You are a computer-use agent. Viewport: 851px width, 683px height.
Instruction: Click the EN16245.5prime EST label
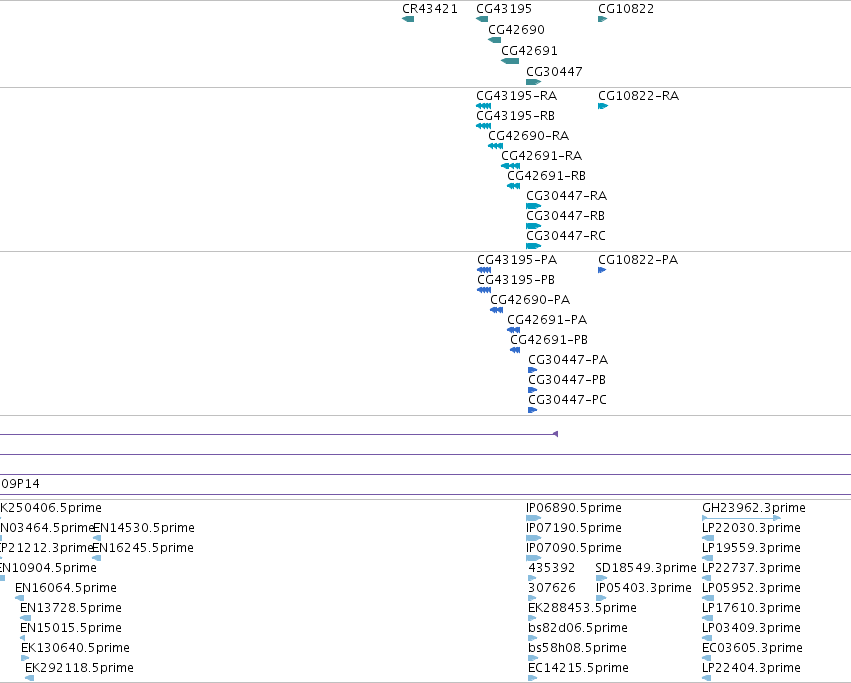143,548
